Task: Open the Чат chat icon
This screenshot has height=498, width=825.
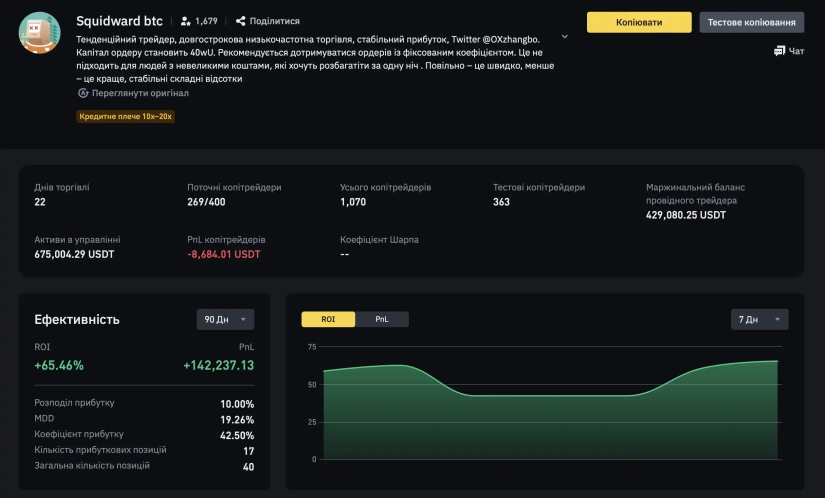Action: point(779,51)
